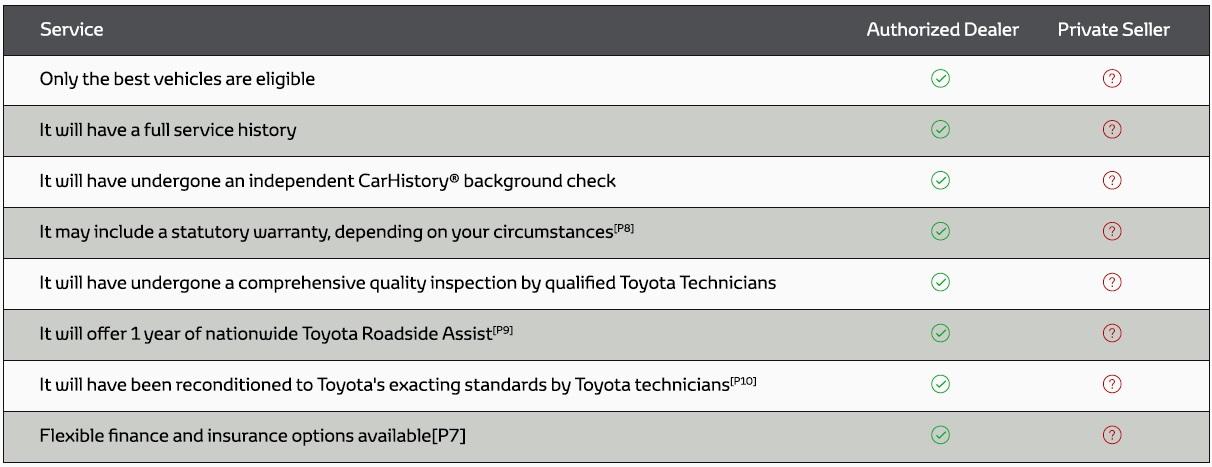Click green check for statutory warranty row
This screenshot has height=467, width=1212.
coord(940,231)
